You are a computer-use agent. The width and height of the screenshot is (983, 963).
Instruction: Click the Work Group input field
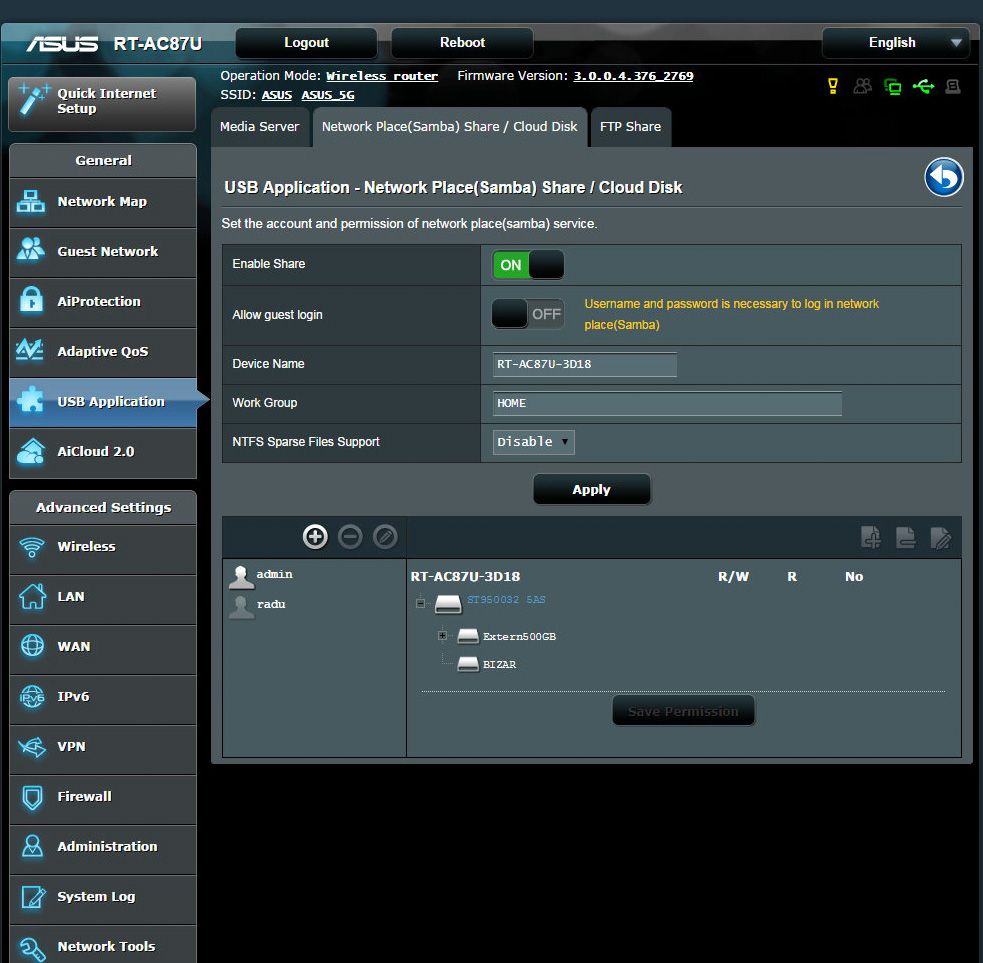coord(667,403)
